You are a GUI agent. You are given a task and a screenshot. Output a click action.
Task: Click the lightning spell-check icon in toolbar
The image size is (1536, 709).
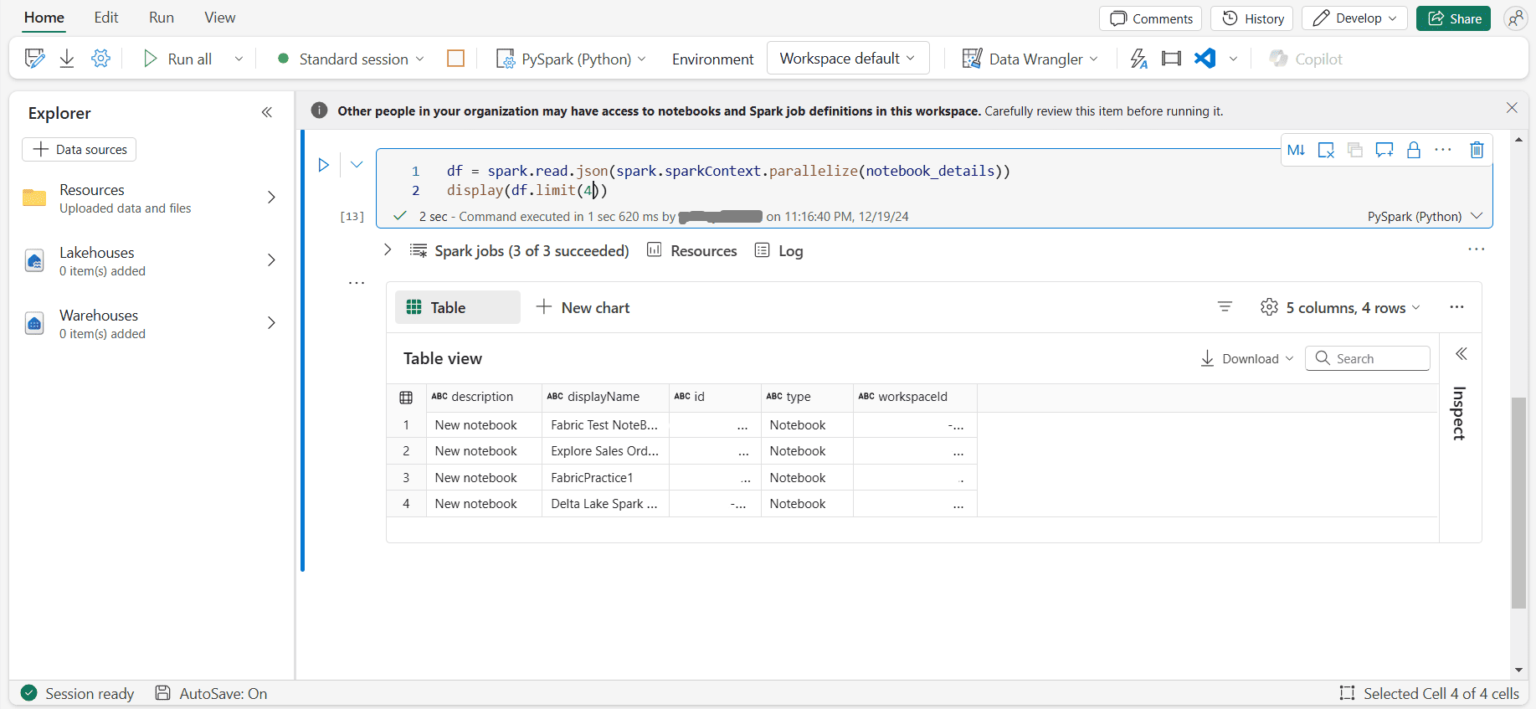(1138, 59)
